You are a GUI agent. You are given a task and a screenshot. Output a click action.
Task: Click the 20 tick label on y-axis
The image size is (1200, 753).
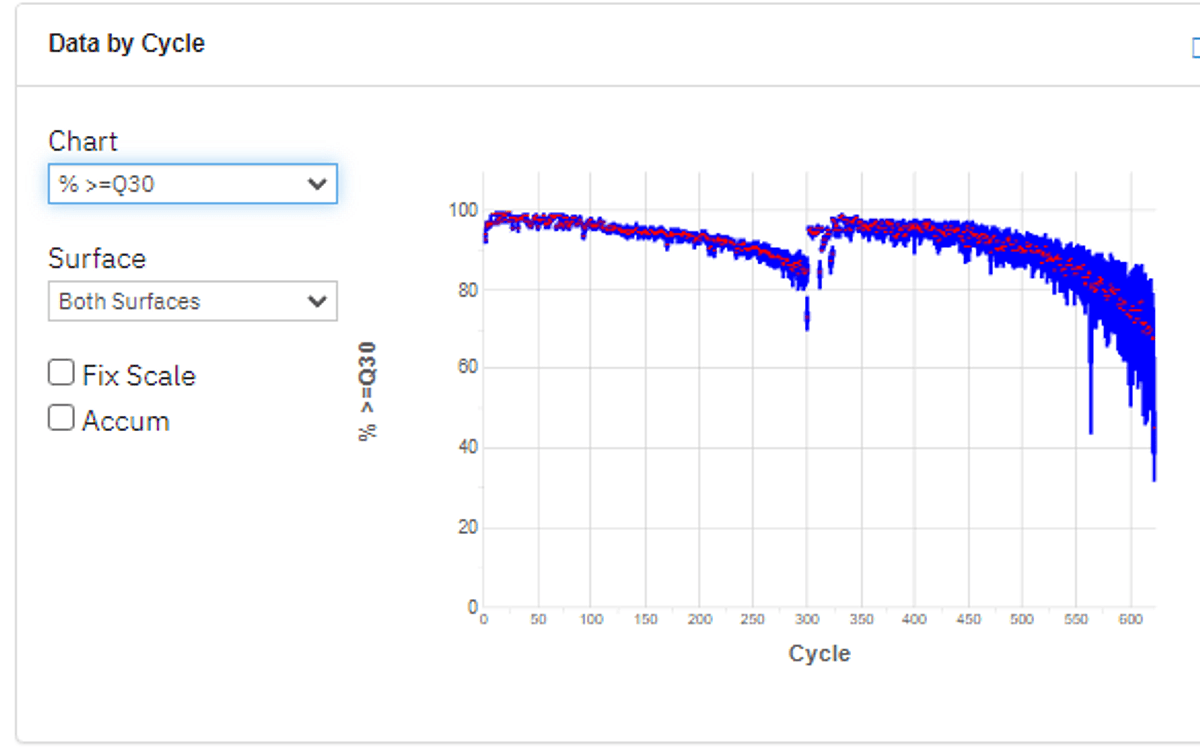click(467, 528)
